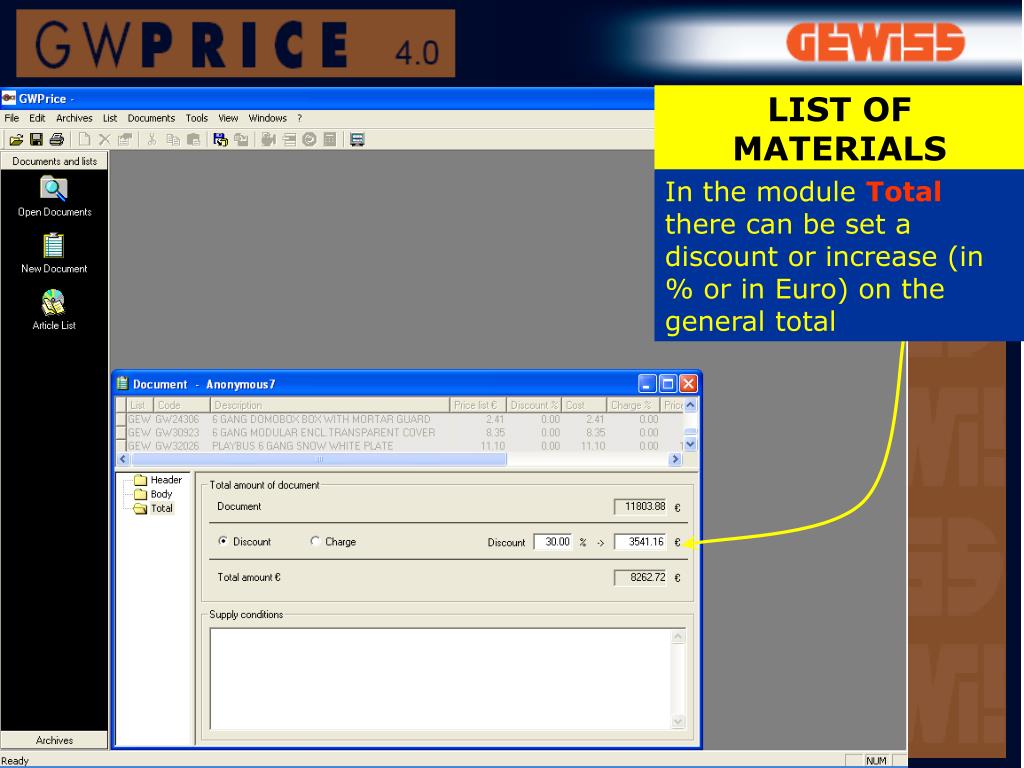This screenshot has width=1024, height=768.
Task: Click the Document window title icon
Action: coord(122,383)
